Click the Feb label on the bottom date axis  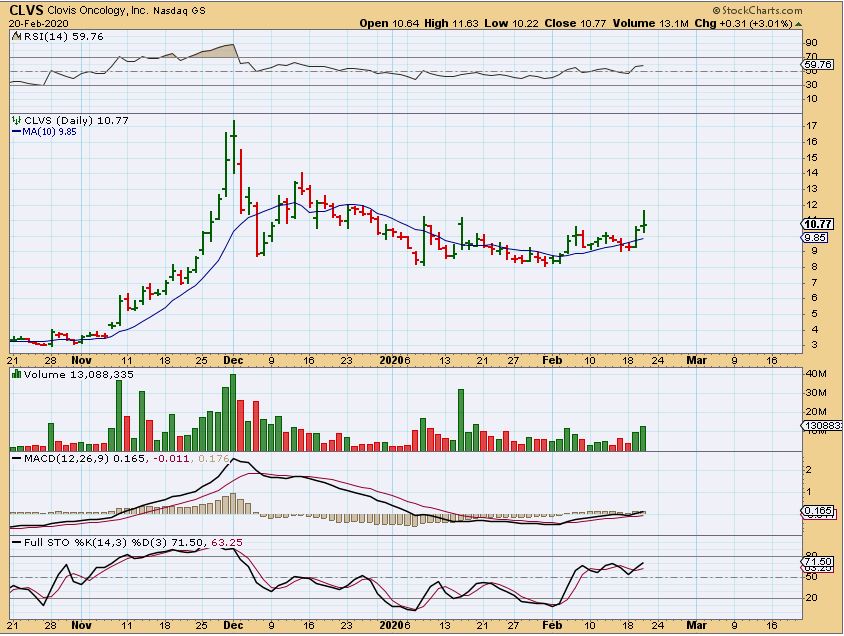552,625
